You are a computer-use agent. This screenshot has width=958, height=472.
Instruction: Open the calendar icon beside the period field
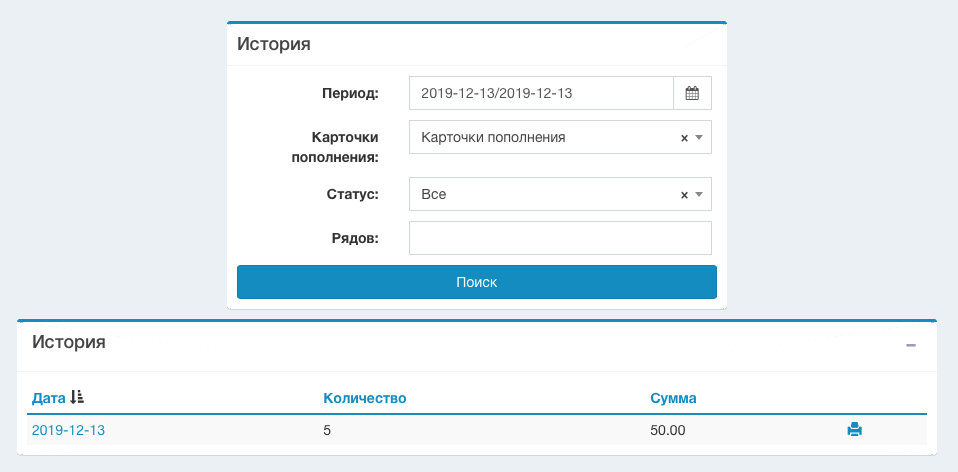tap(692, 93)
